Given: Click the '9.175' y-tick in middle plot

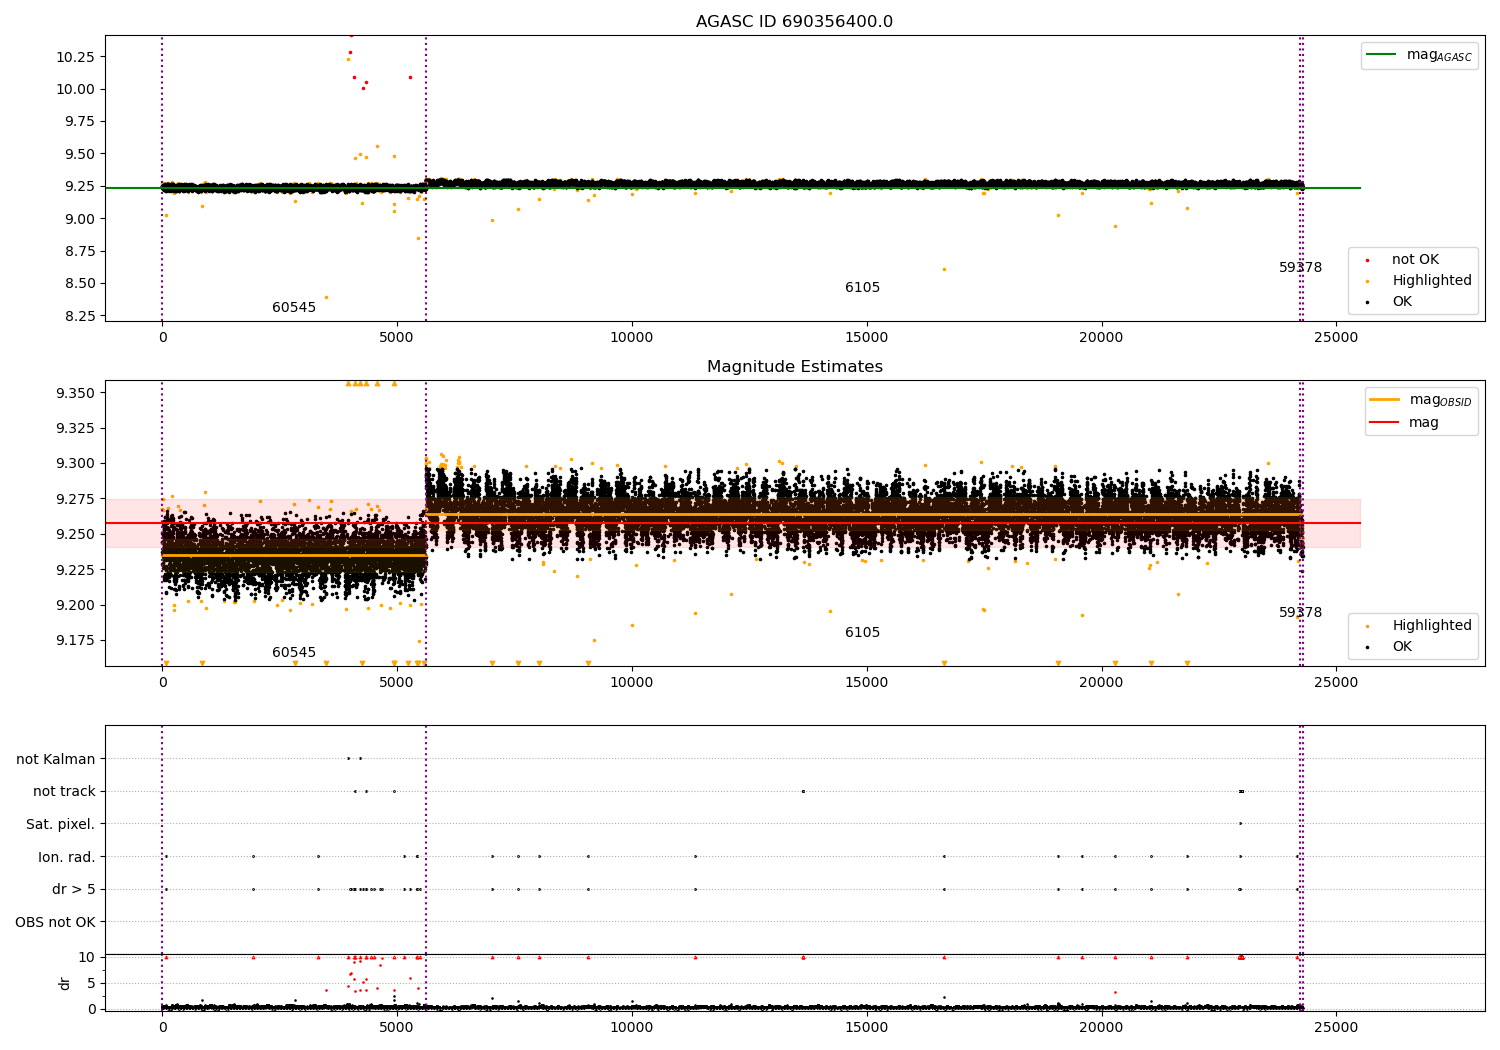Looking at the screenshot, I should click(76, 640).
